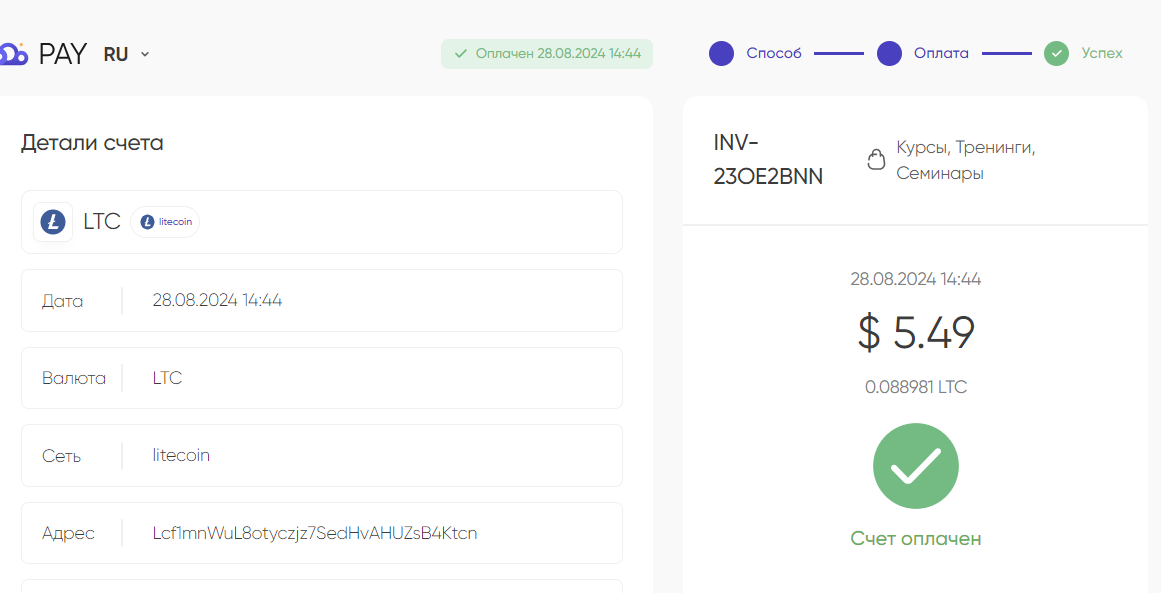Image resolution: width=1161 pixels, height=593 pixels.
Task: Click the Оплата step circle
Action: (889, 53)
